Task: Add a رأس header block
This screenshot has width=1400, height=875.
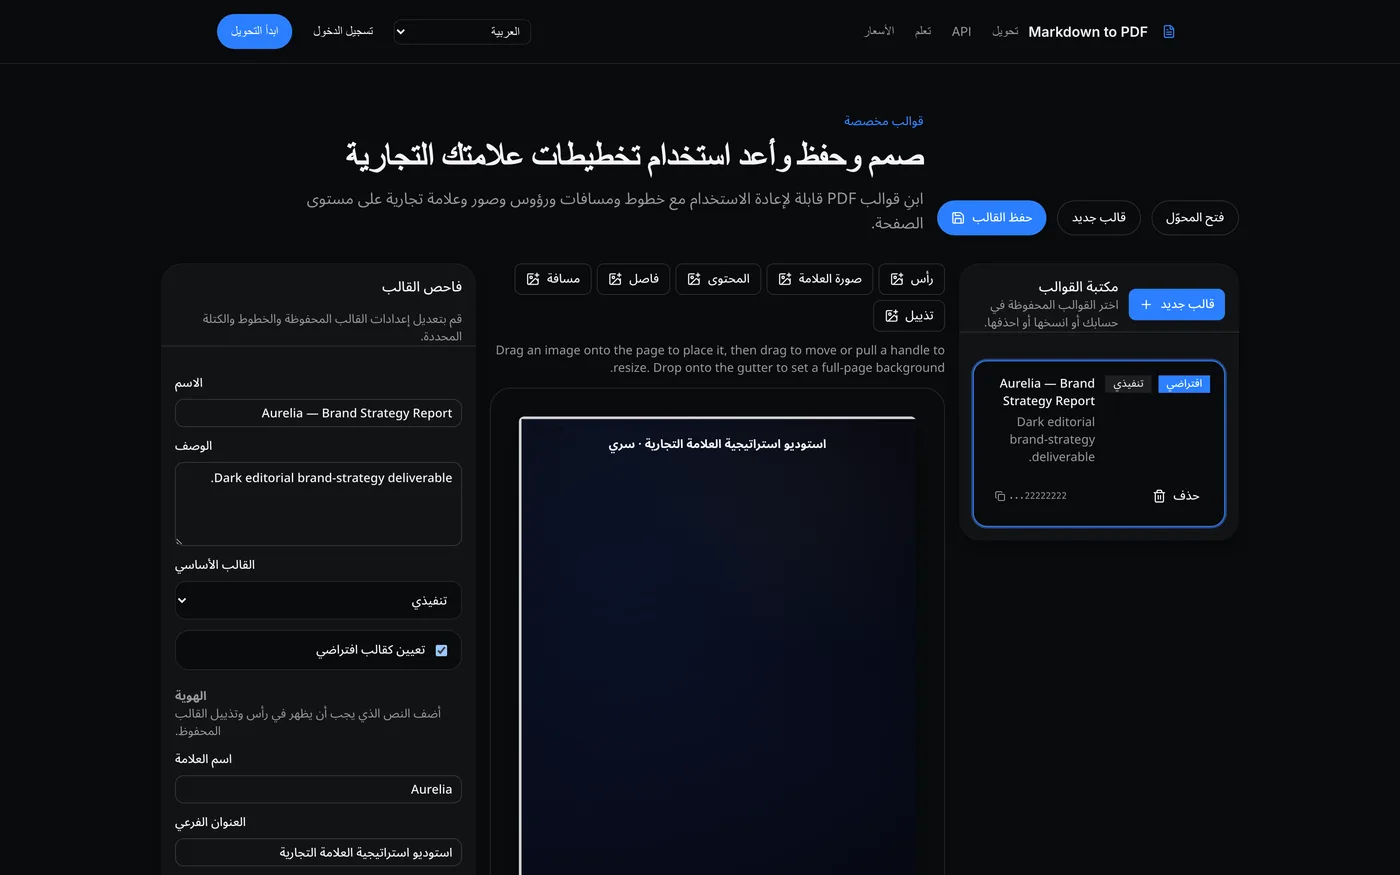Action: (x=911, y=279)
